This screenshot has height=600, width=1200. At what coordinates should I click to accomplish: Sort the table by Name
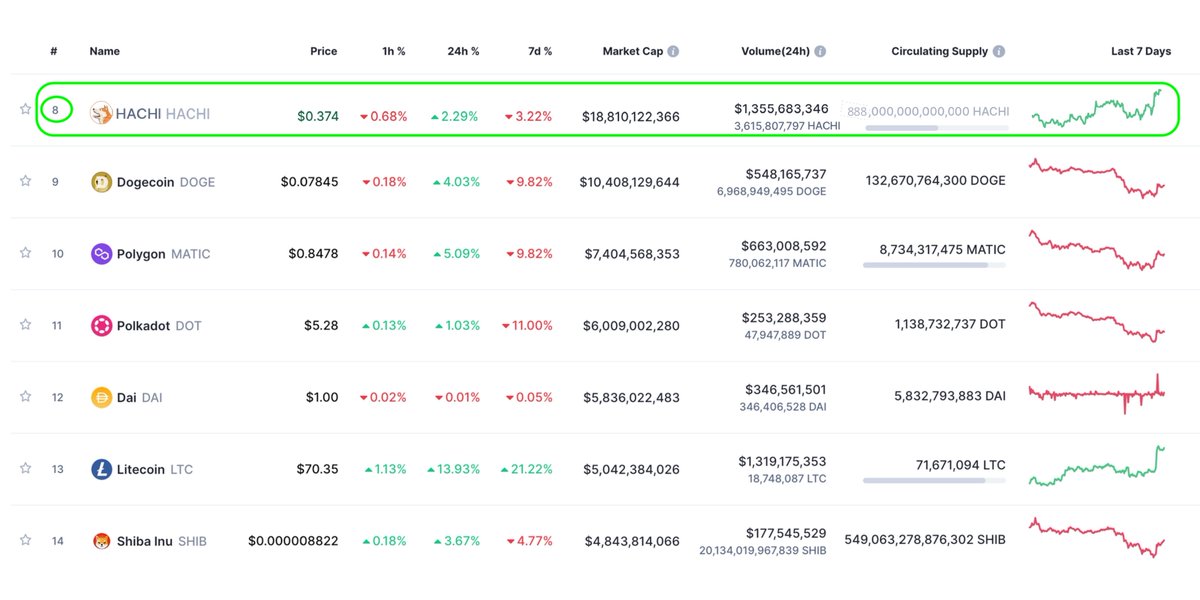tap(105, 51)
